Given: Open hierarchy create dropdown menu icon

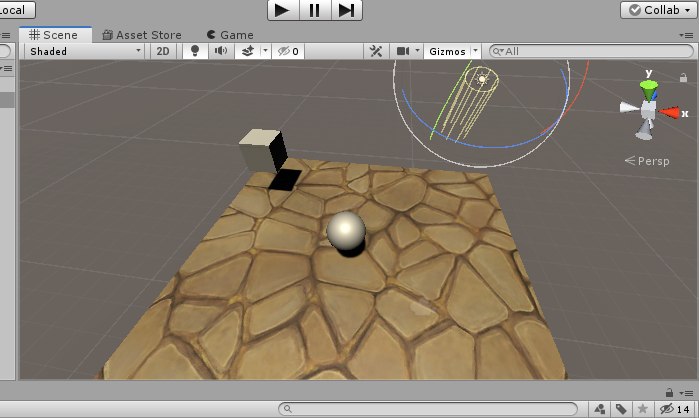Looking at the screenshot, I should 6,68.
